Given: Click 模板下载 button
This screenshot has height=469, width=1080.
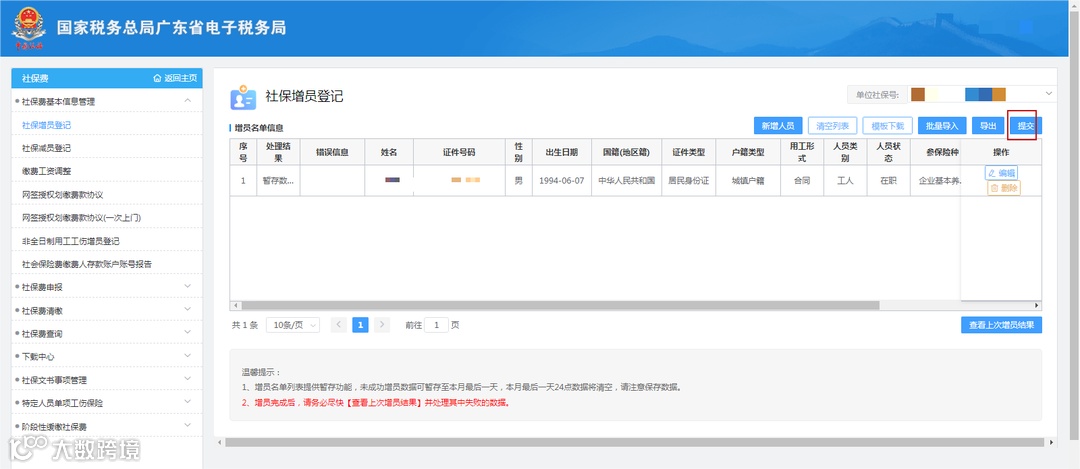Looking at the screenshot, I should coord(888,126).
